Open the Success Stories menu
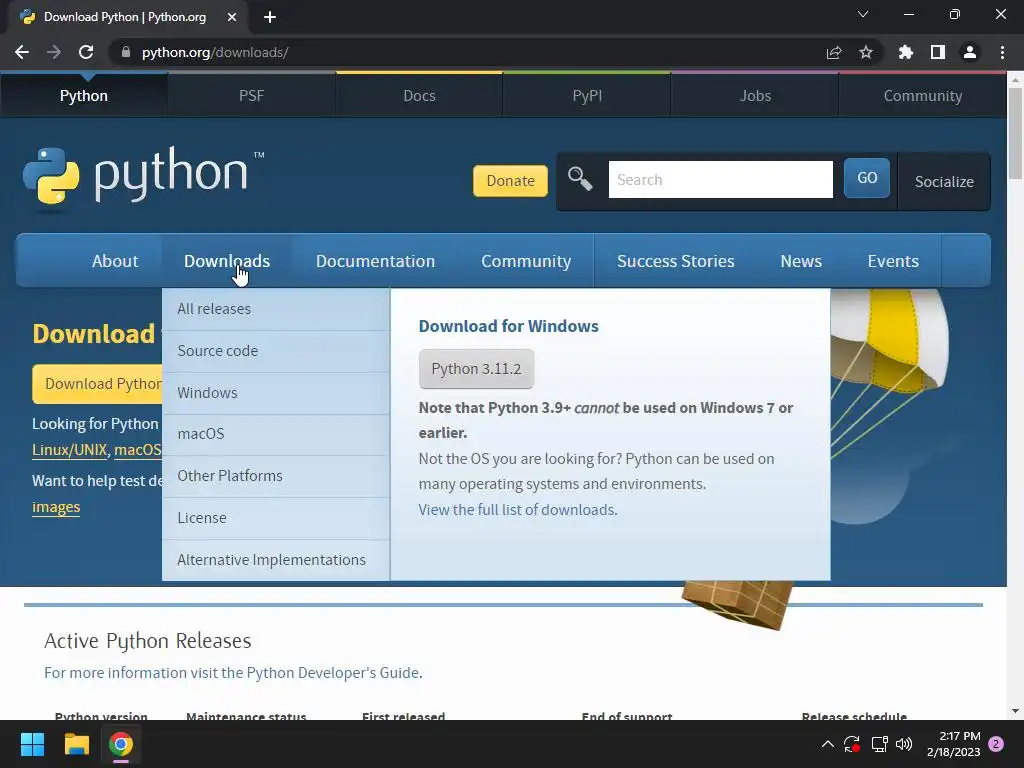The image size is (1024, 768). click(676, 261)
